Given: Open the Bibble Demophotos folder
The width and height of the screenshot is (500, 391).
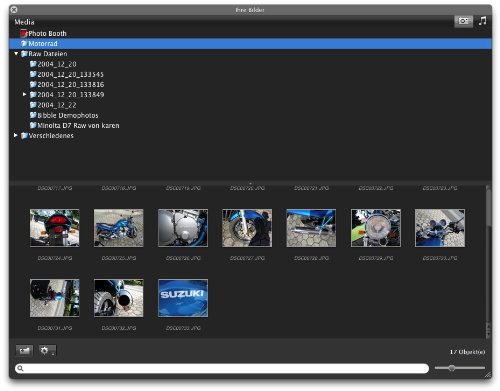Looking at the screenshot, I should [68, 115].
